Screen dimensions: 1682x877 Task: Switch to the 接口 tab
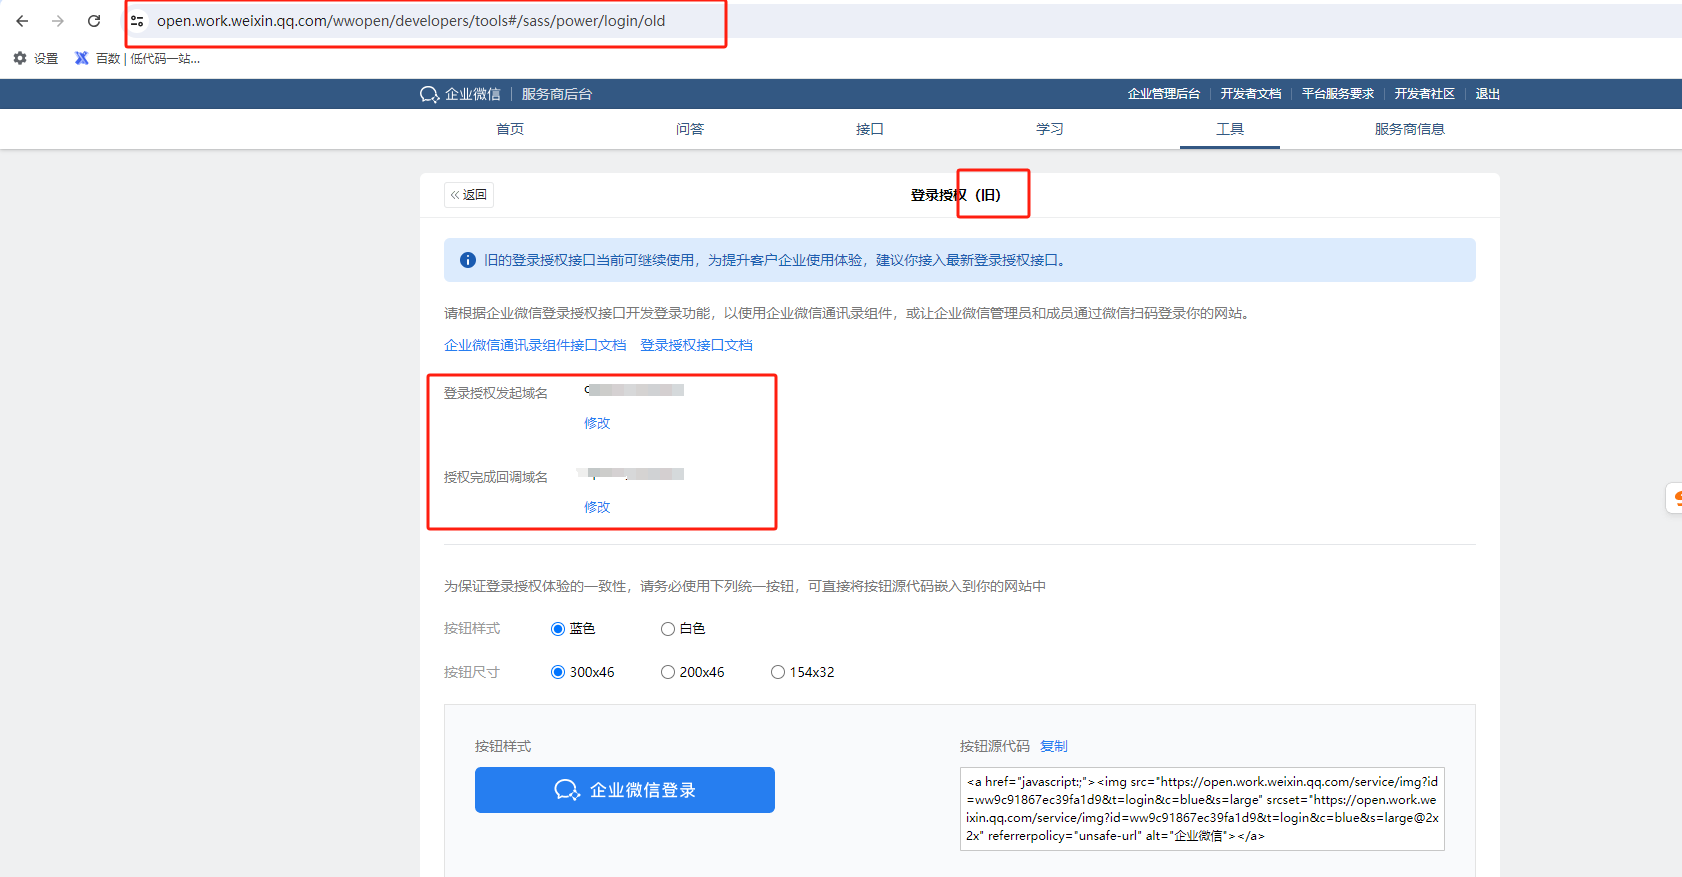869,129
